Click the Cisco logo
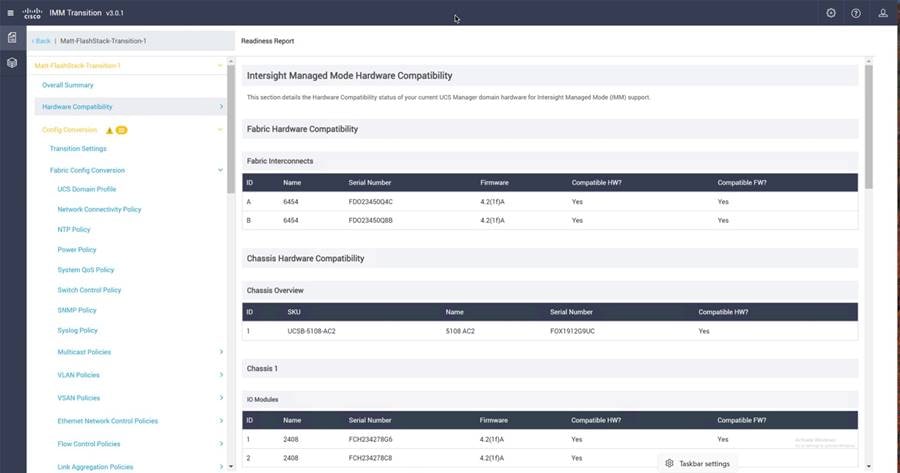The width and height of the screenshot is (900, 473). pos(32,13)
